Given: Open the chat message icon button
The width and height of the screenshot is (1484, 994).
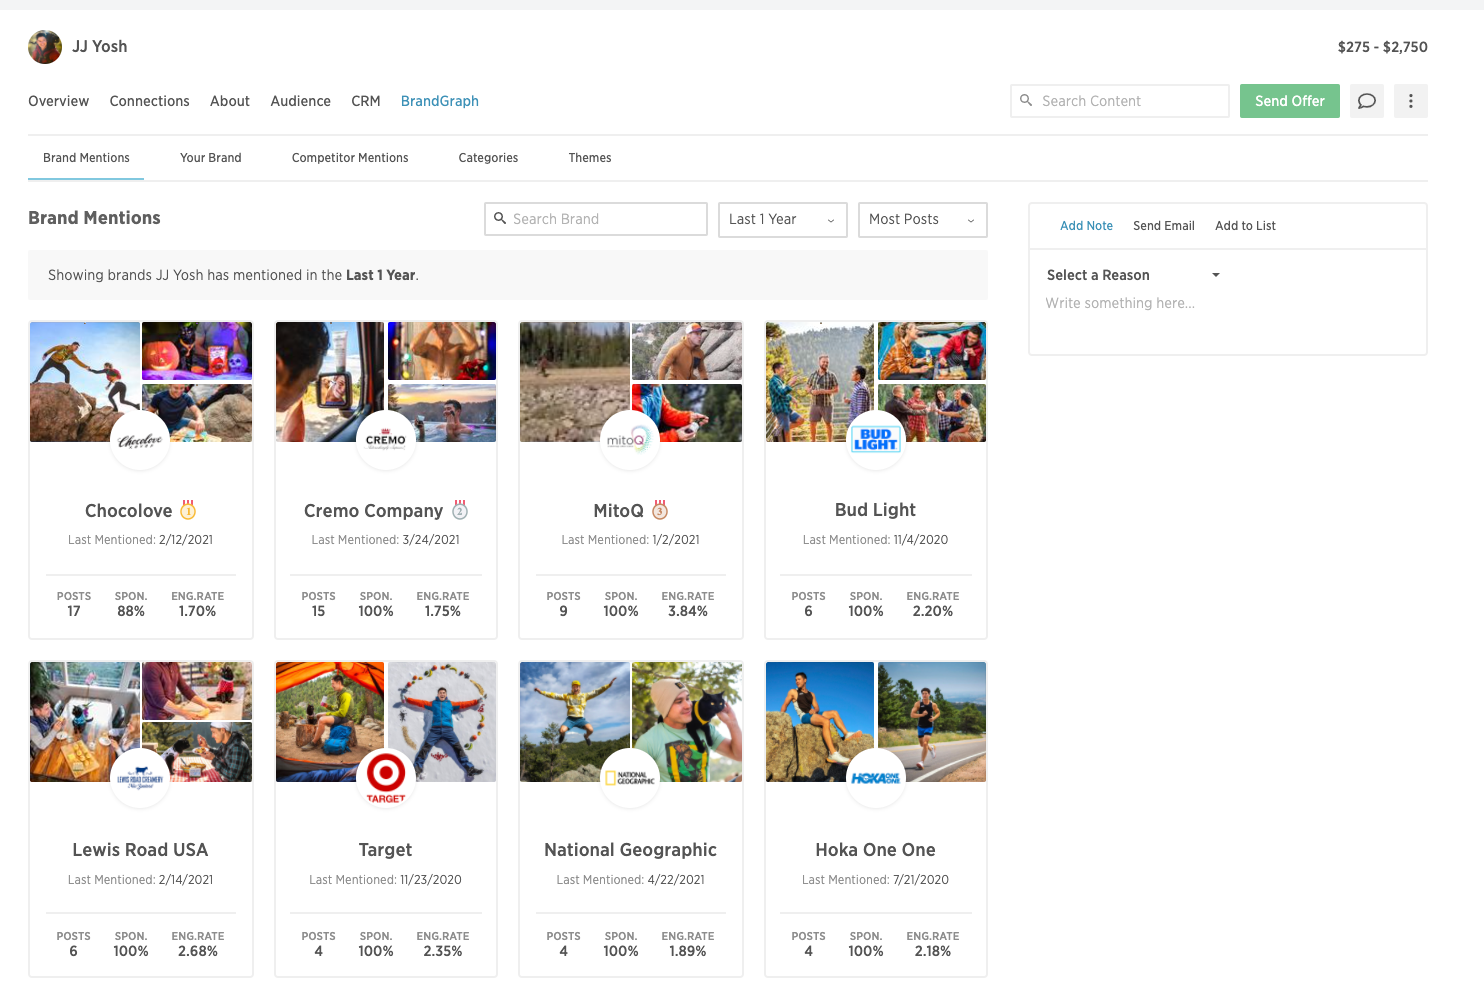Looking at the screenshot, I should pos(1367,101).
